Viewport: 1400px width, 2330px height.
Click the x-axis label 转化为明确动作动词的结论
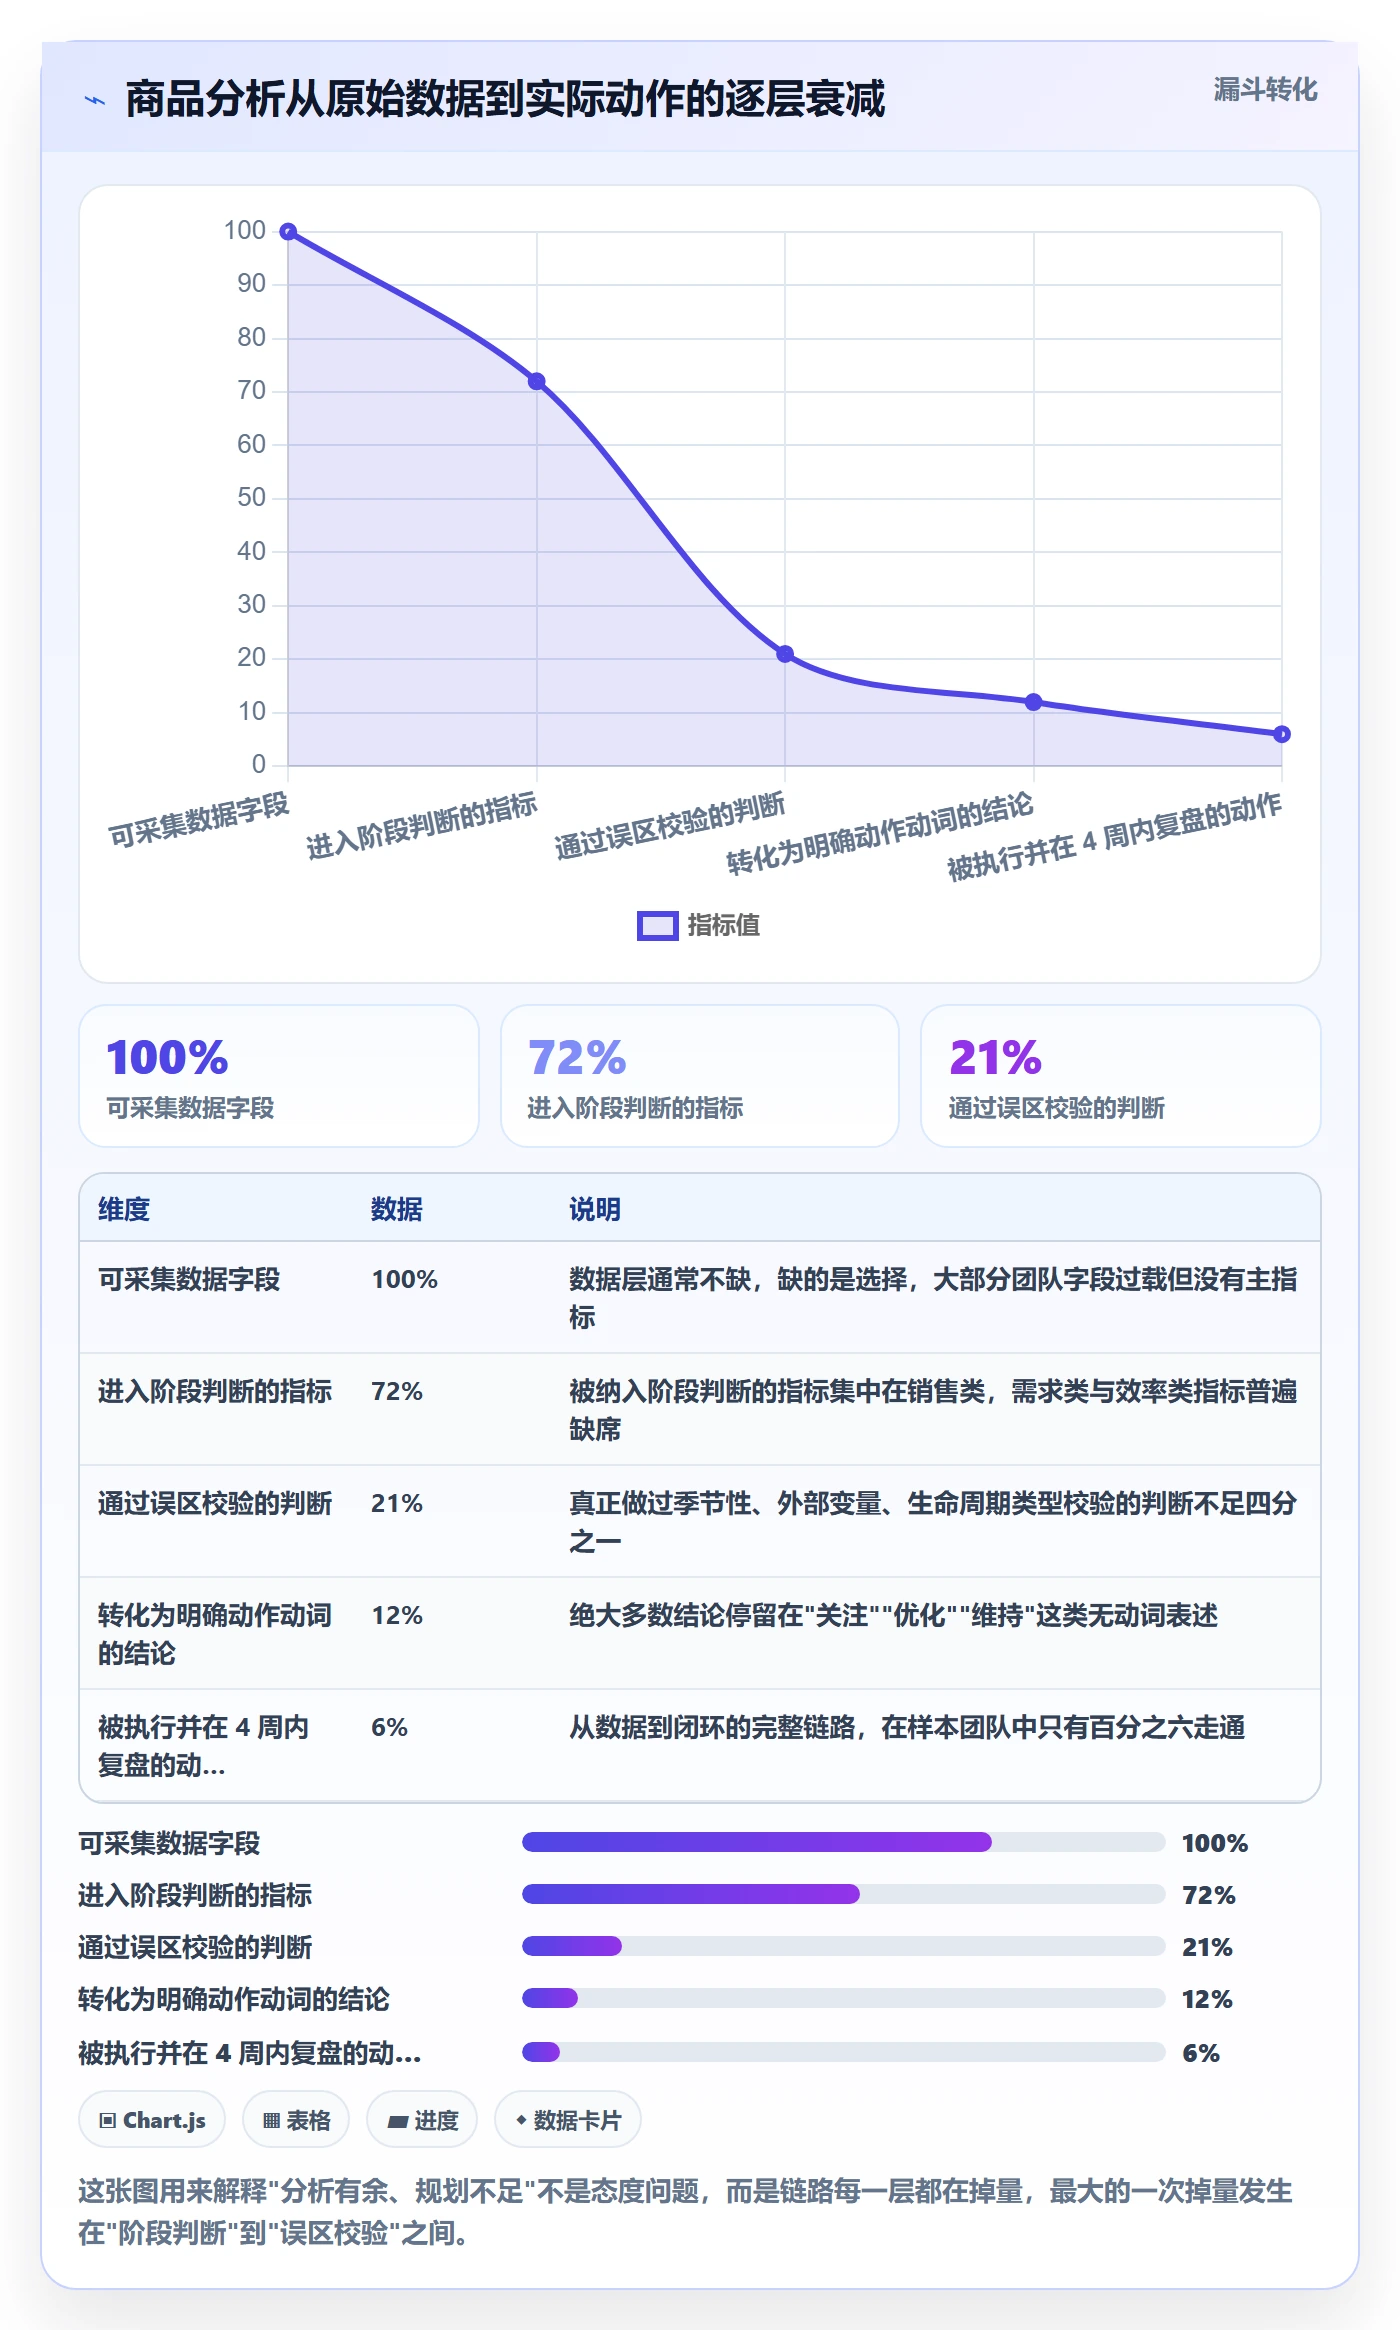[880, 834]
